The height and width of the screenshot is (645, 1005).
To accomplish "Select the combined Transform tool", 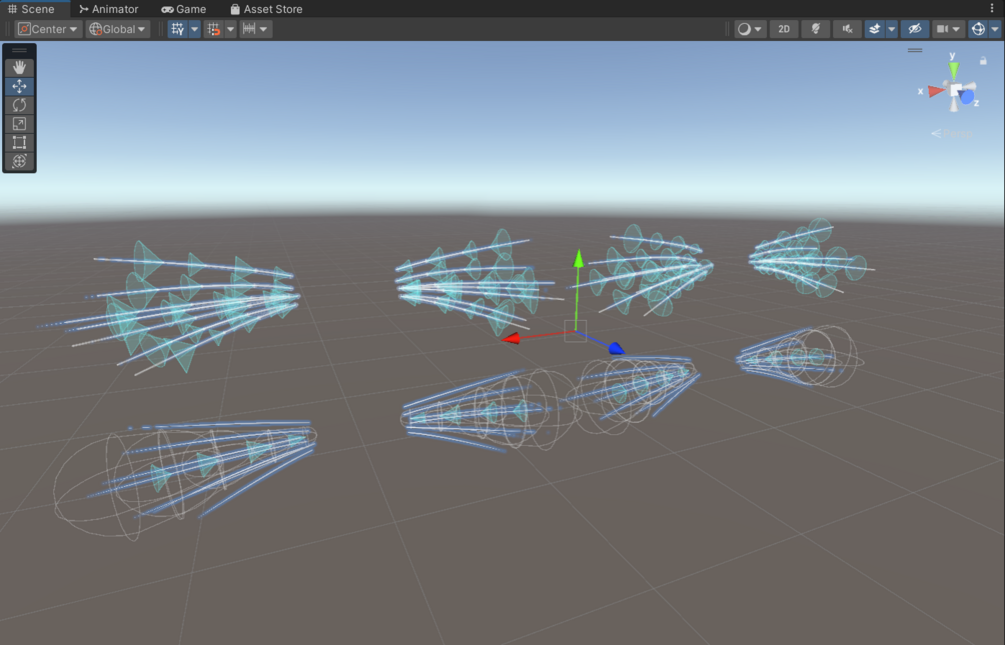I will point(19,161).
